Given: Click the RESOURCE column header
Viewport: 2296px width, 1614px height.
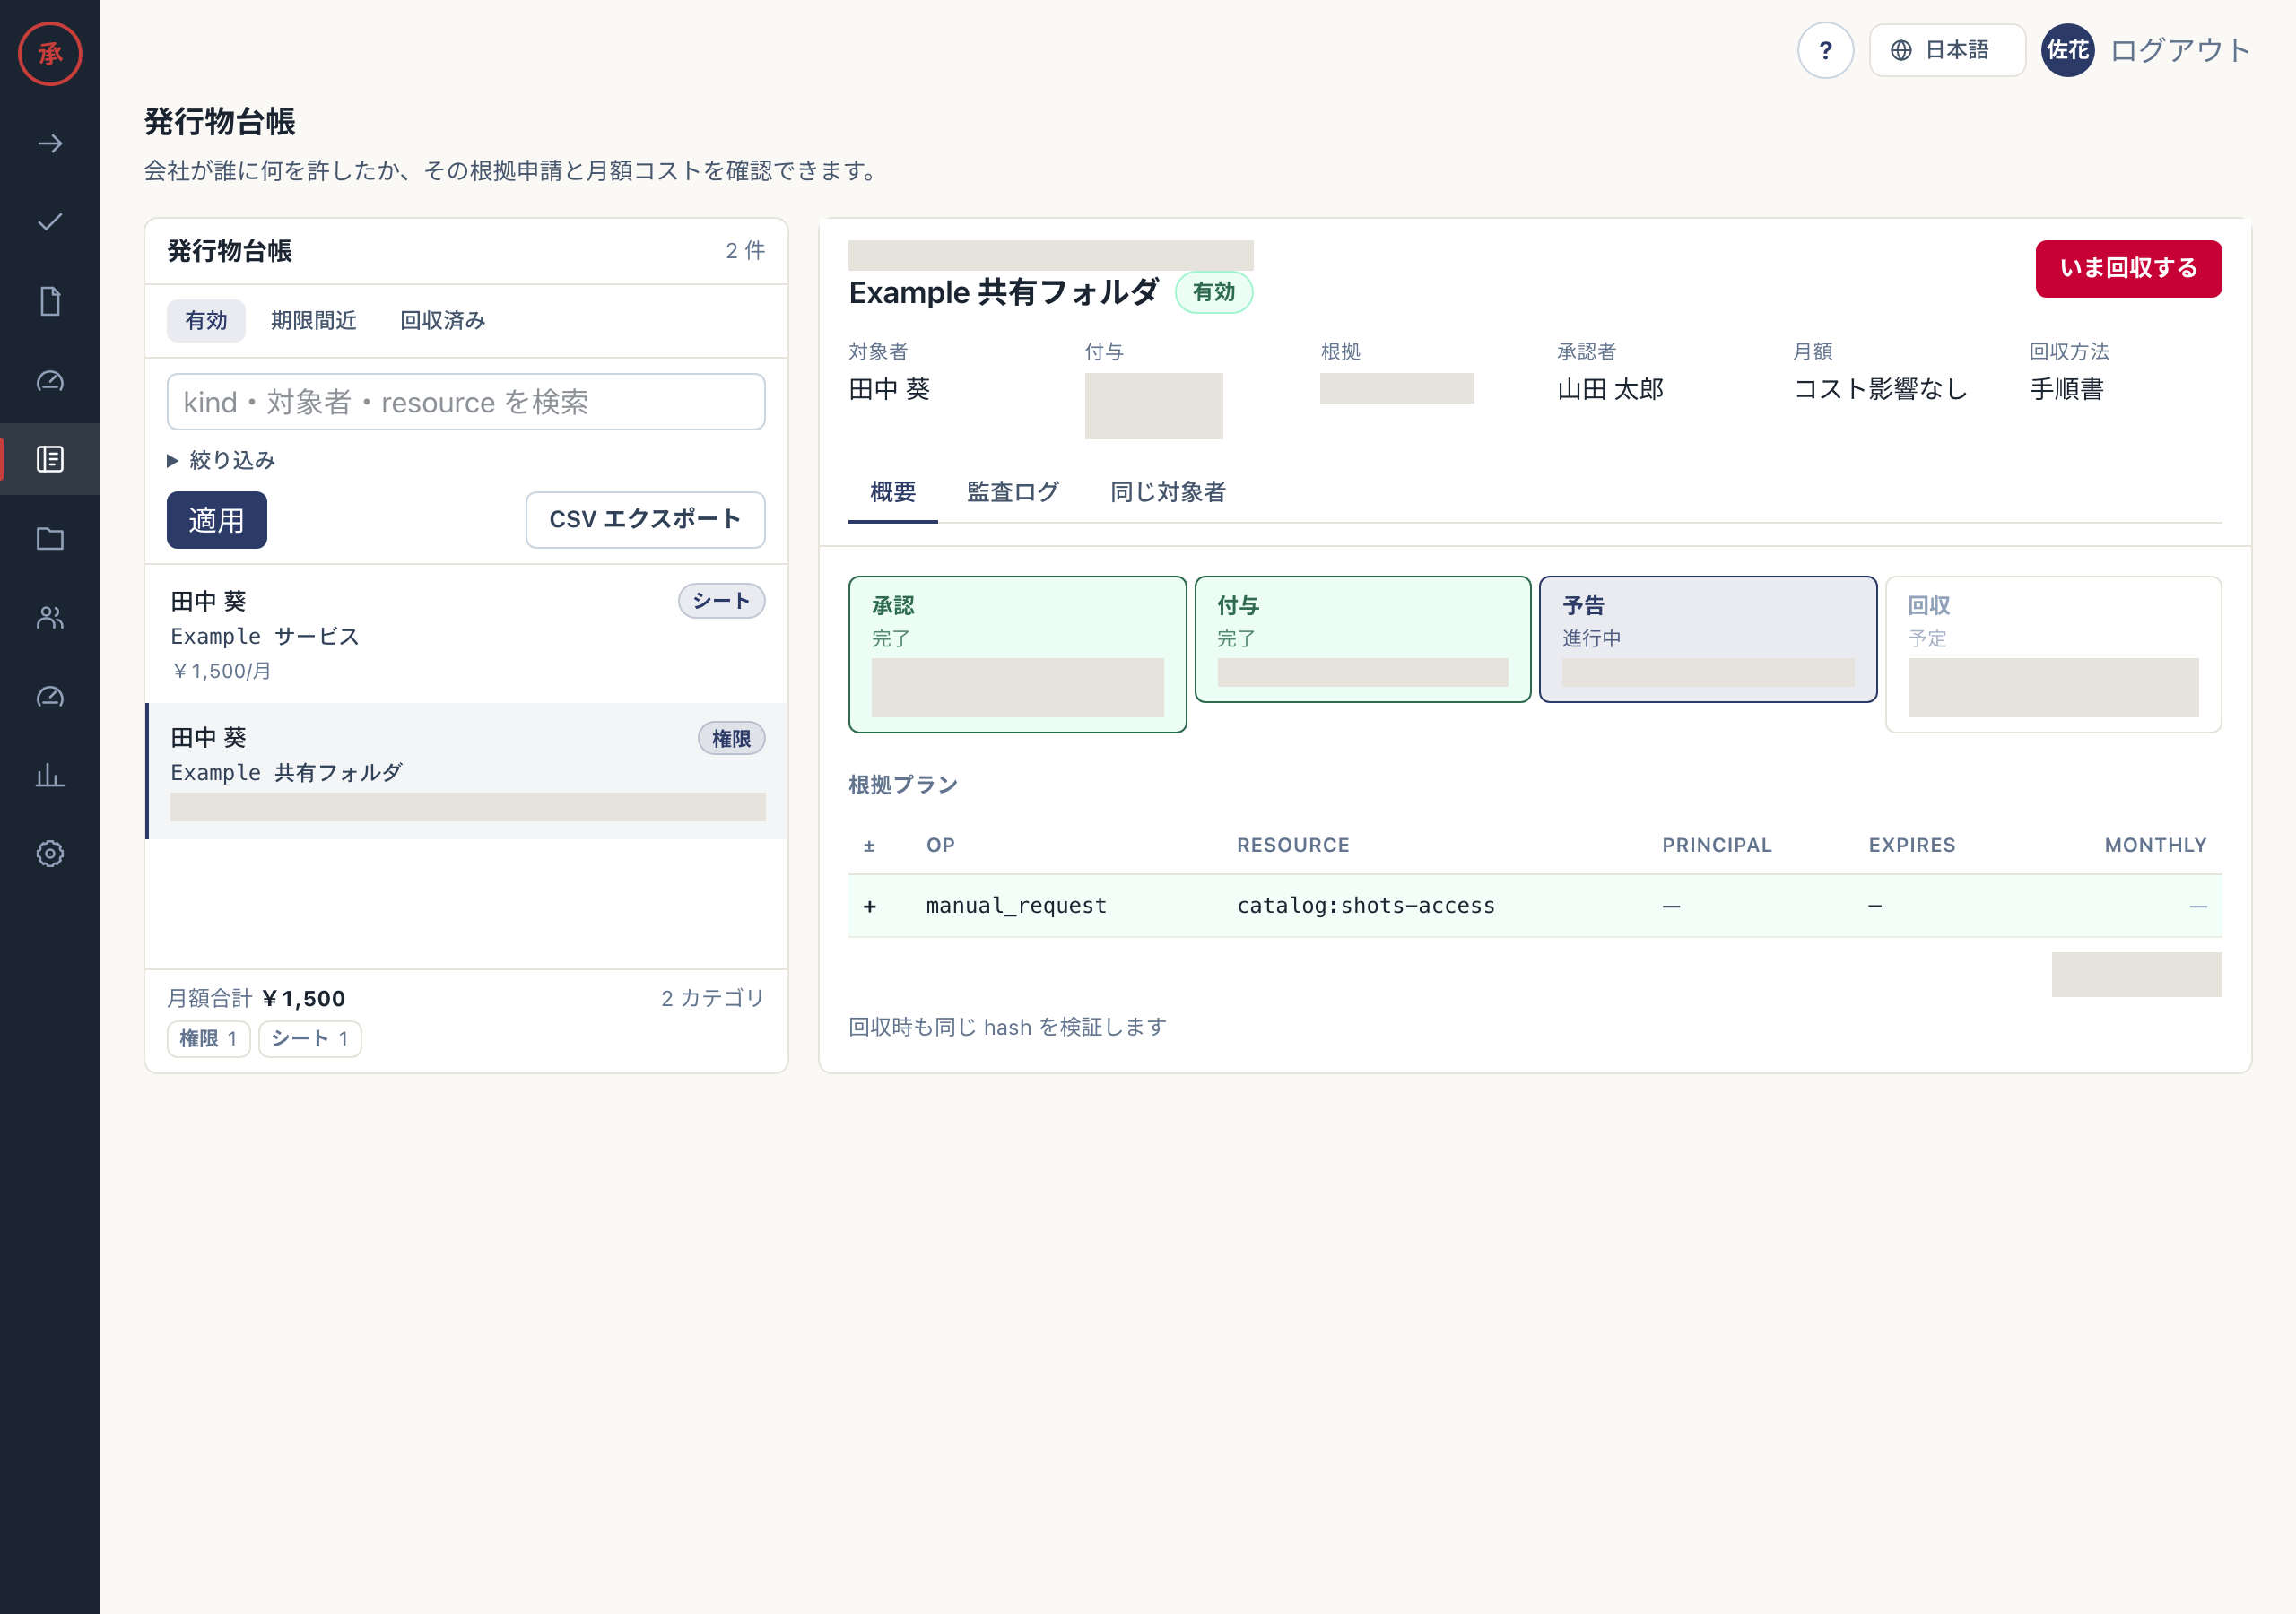Looking at the screenshot, I should 1293,846.
